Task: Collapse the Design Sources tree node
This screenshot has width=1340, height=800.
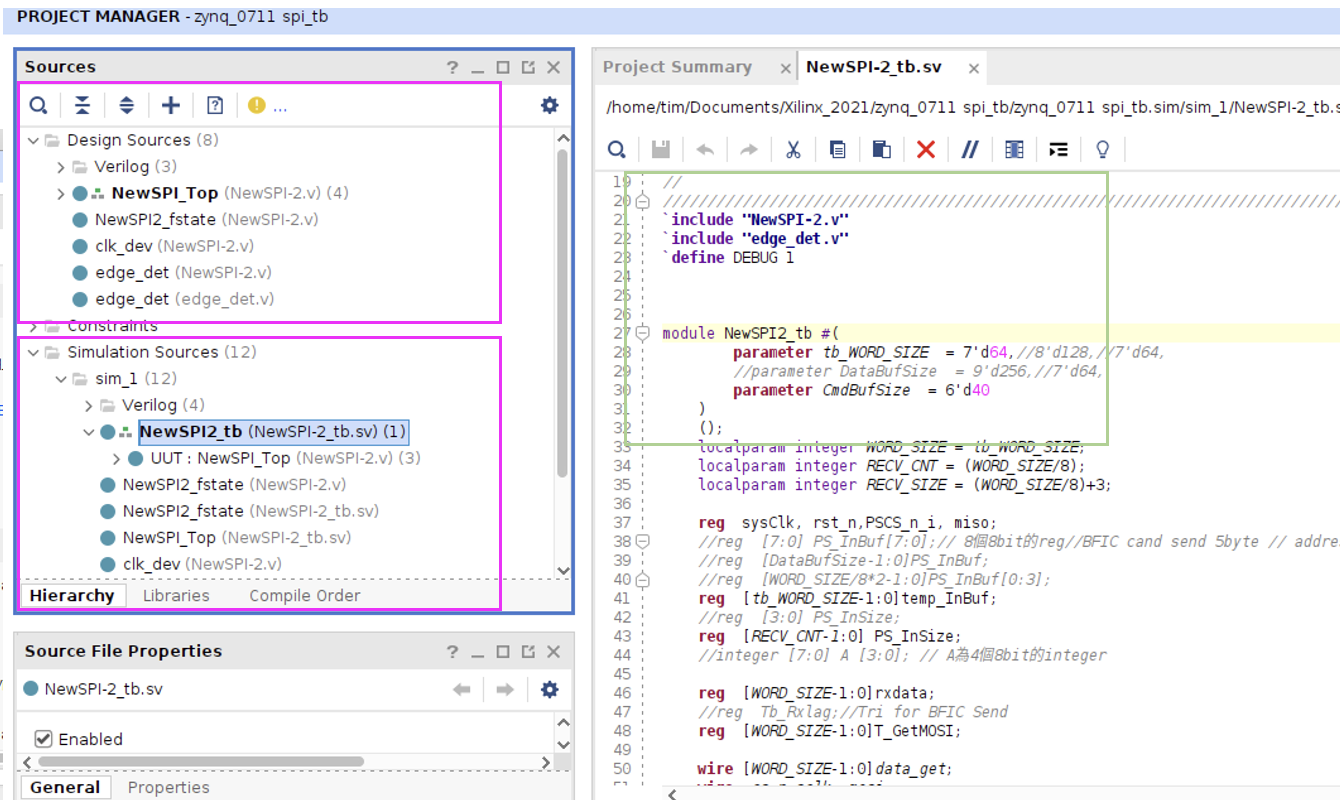Action: click(x=34, y=140)
